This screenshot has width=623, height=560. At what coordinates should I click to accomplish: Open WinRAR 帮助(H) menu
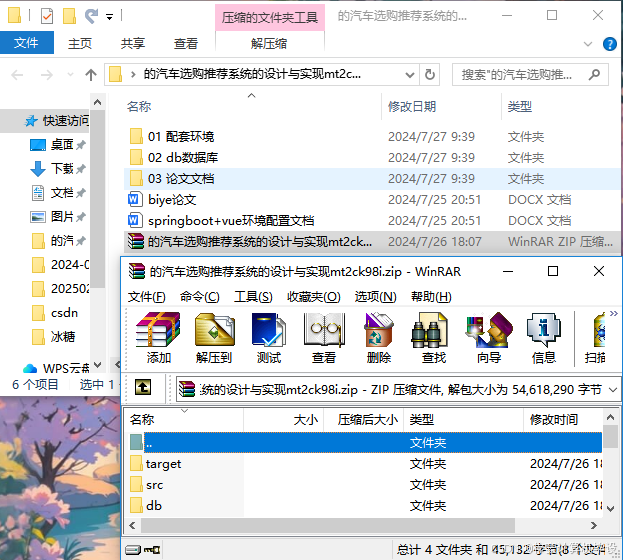click(431, 296)
